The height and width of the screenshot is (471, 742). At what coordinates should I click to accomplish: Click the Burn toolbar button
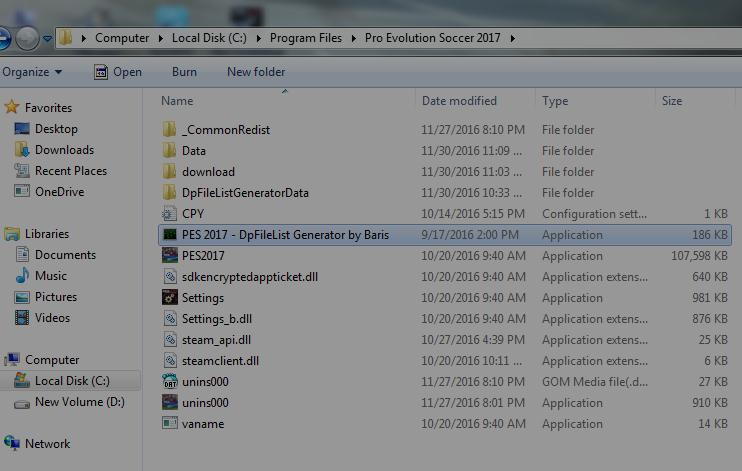coord(184,72)
